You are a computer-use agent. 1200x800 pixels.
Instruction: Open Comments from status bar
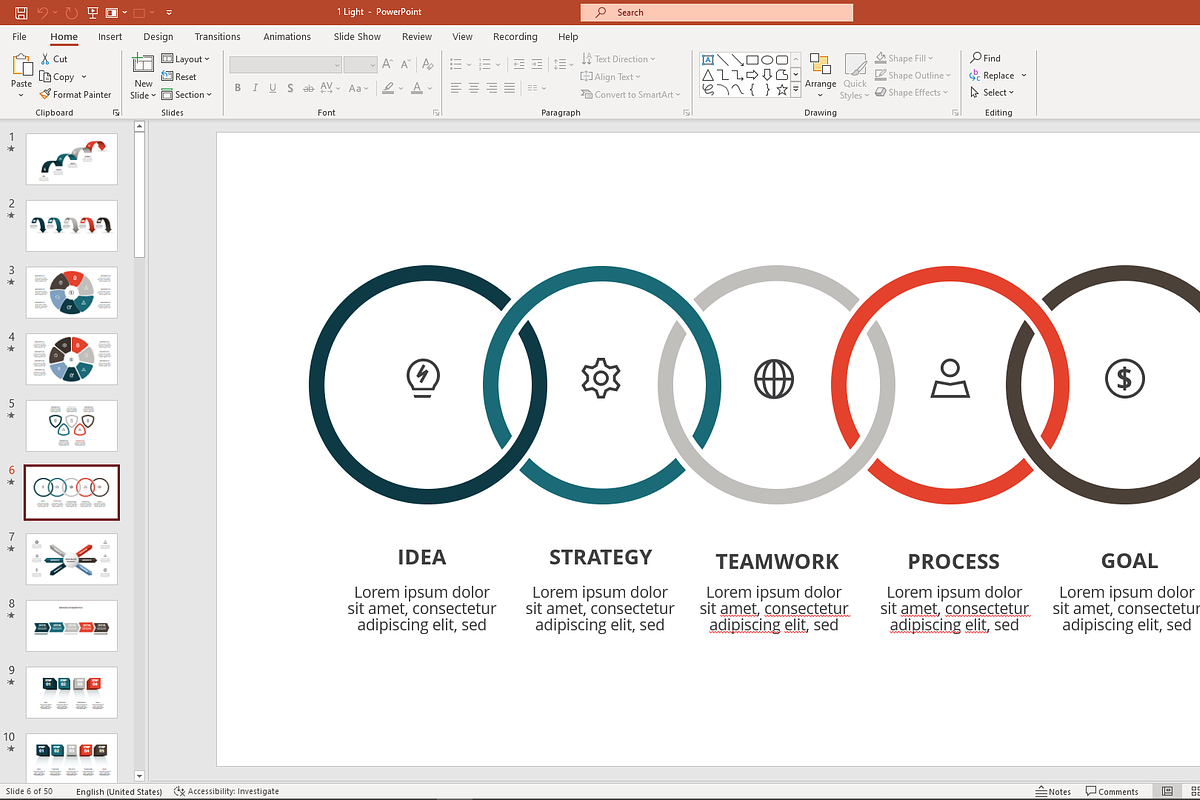pyautogui.click(x=1111, y=791)
